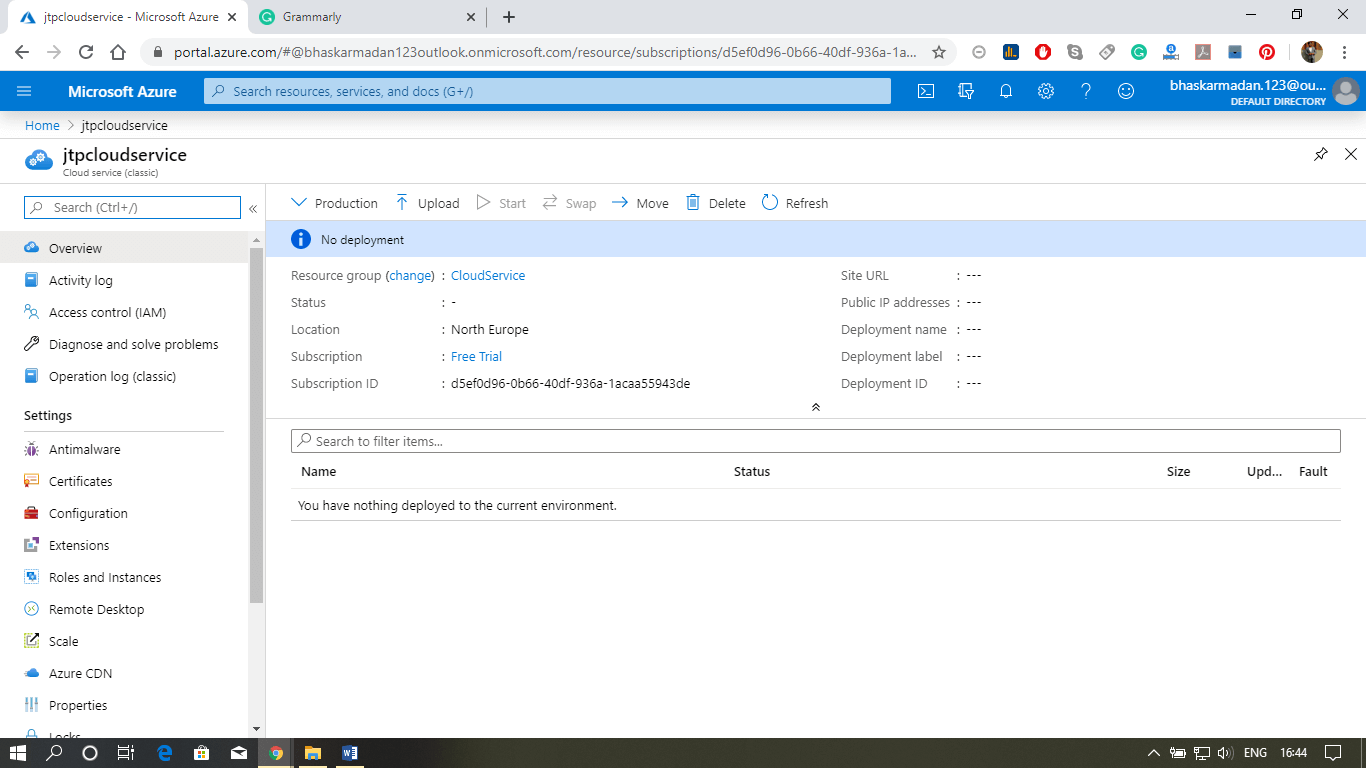The width and height of the screenshot is (1366, 768).
Task: Open the Production slot dropdown
Action: click(334, 203)
